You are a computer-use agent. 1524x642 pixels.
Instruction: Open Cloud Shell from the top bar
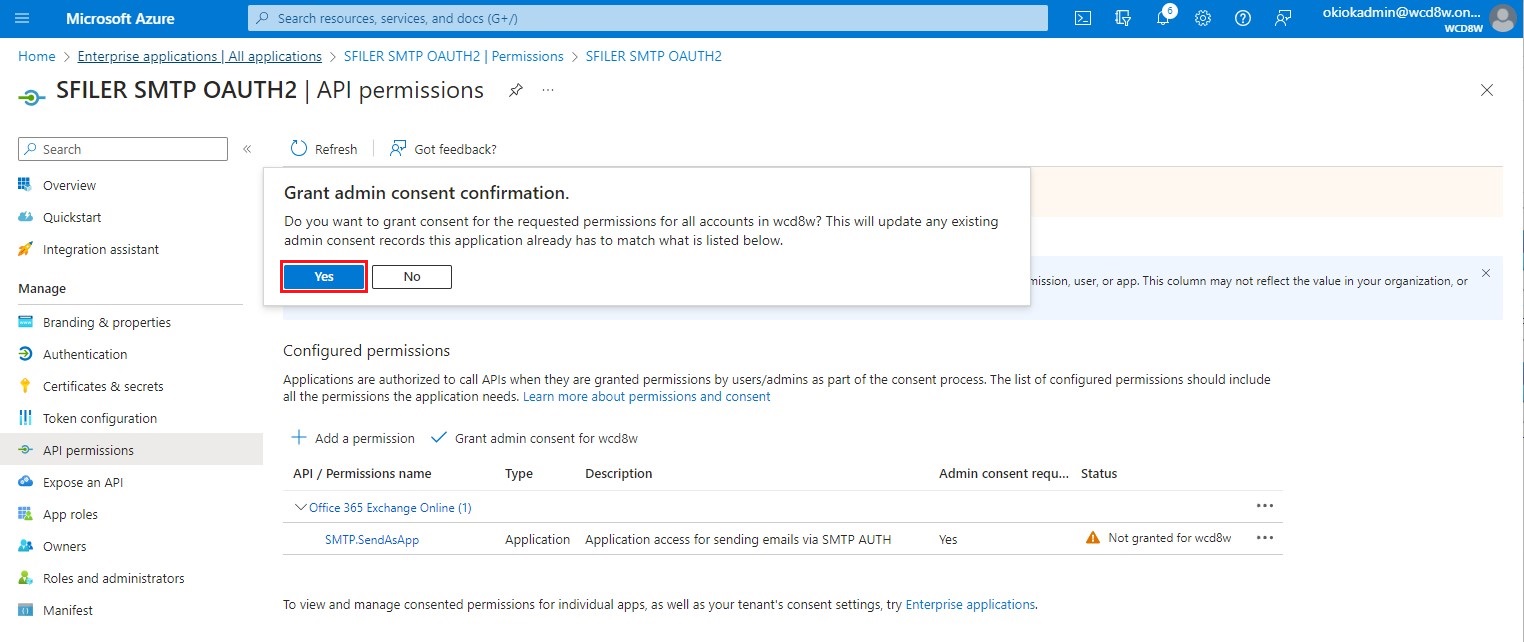click(1082, 18)
